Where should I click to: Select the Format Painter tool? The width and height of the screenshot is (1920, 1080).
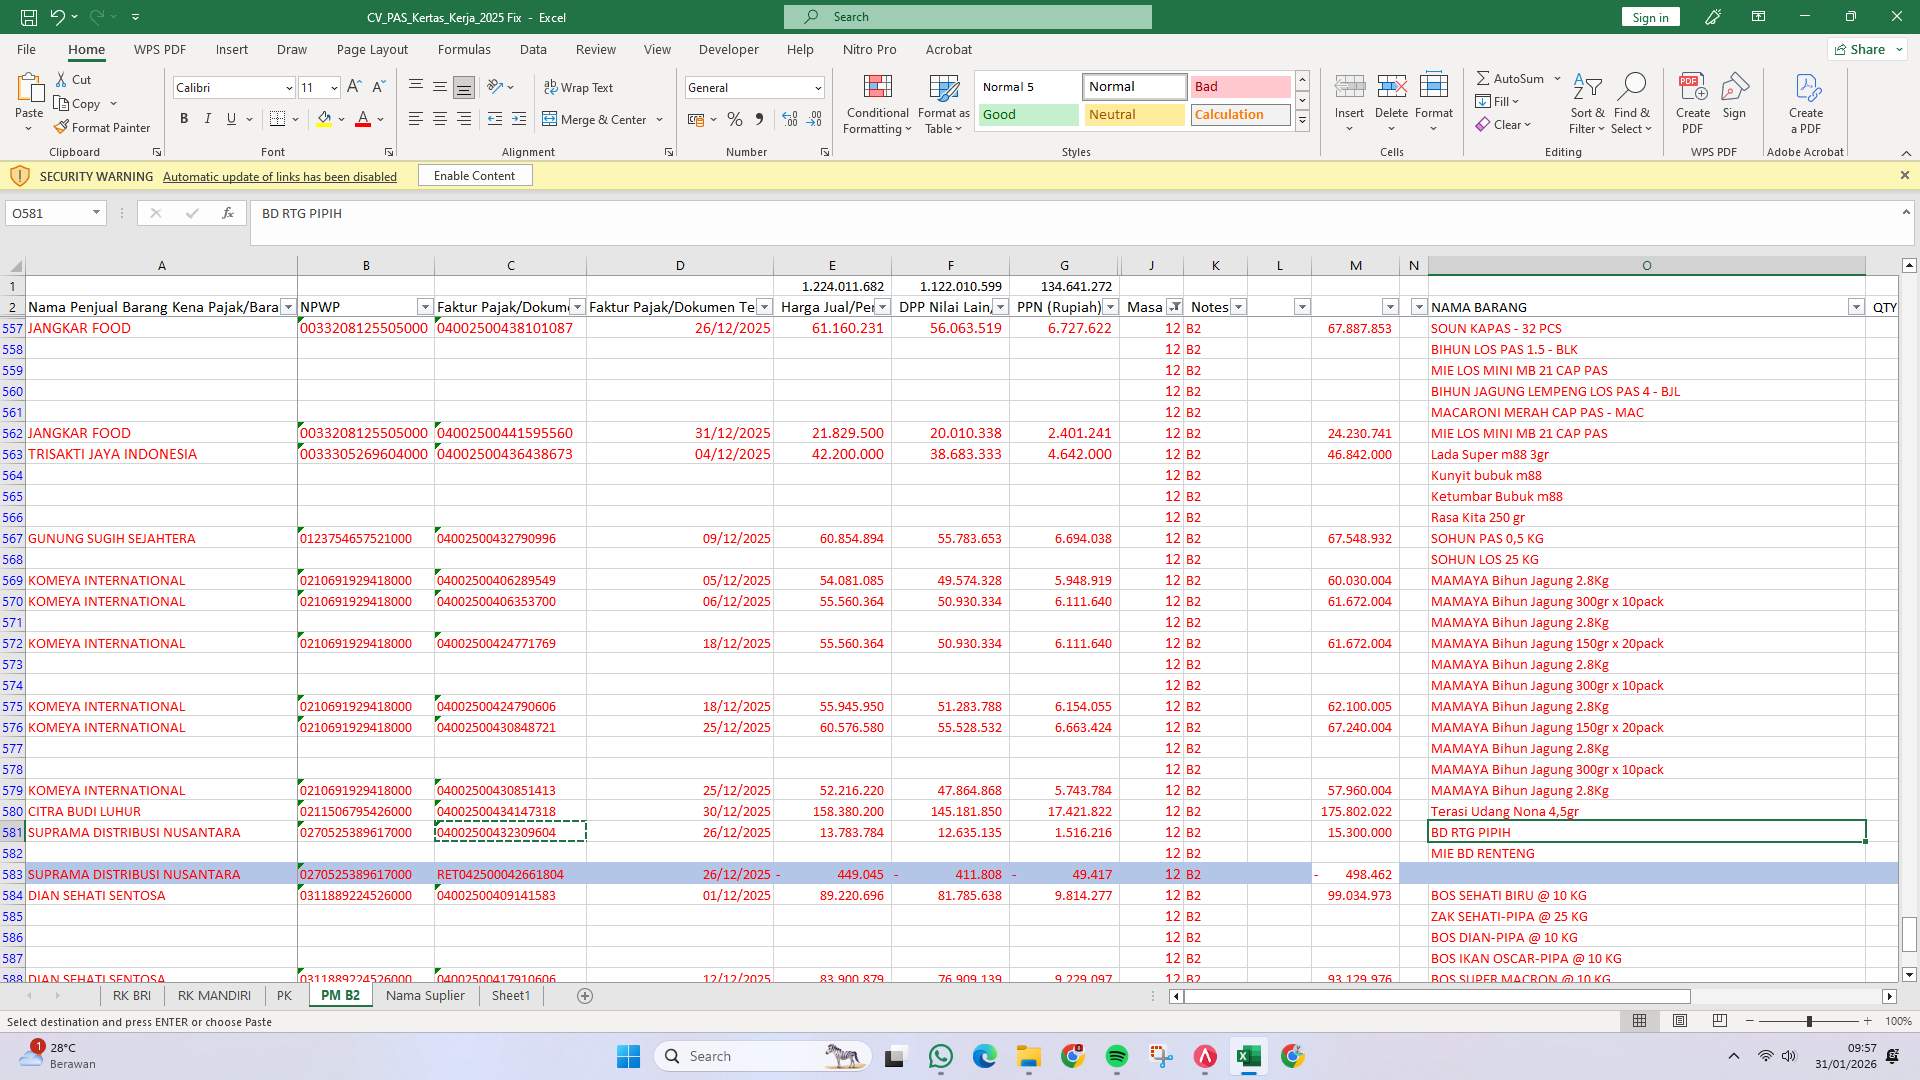pyautogui.click(x=103, y=127)
